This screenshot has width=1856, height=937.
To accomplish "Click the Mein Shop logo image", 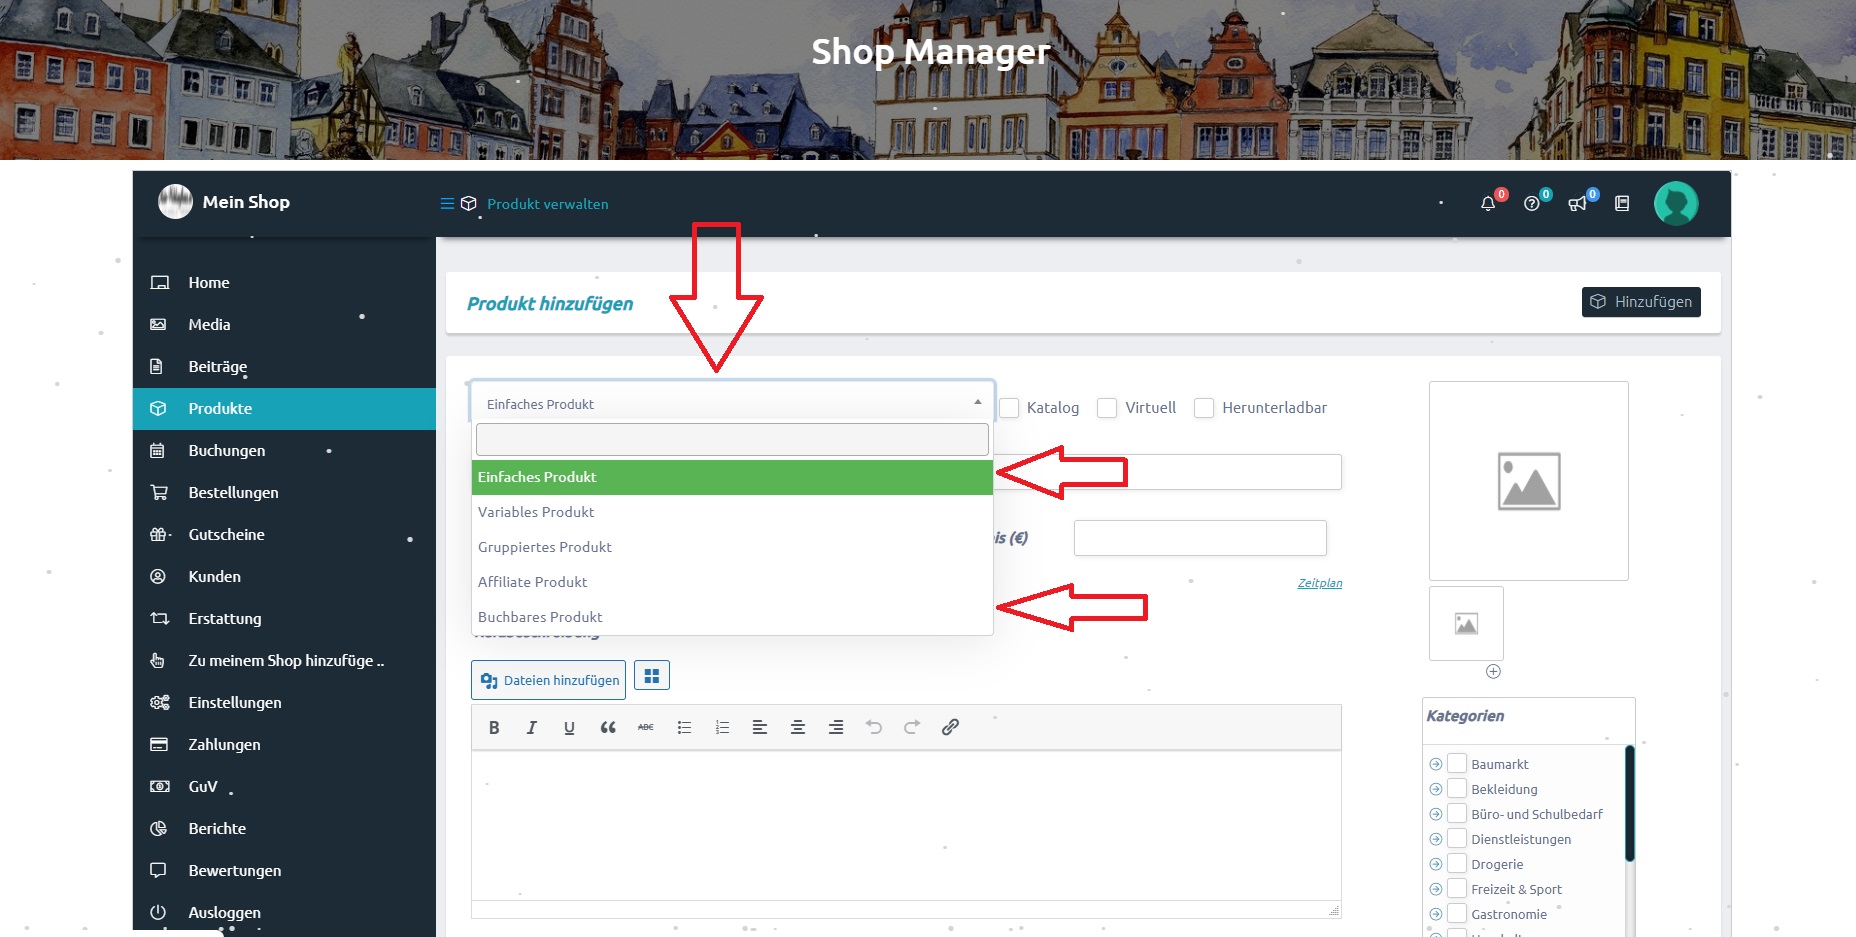I will coord(175,202).
